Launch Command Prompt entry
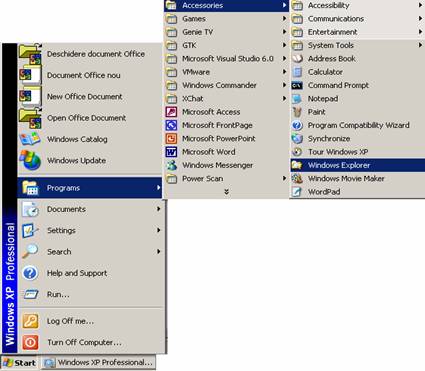Image resolution: width=425 pixels, height=371 pixels. (357, 85)
